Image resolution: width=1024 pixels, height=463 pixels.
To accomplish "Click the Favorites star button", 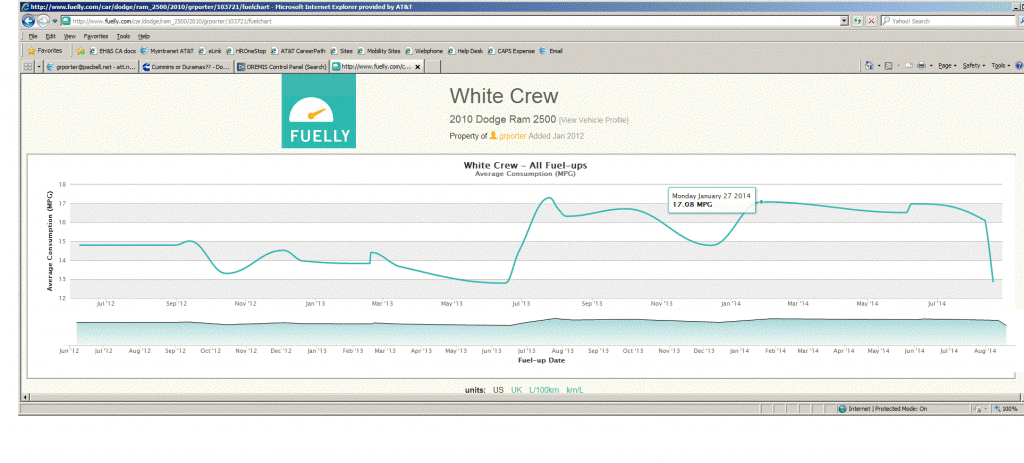I will [x=45, y=50].
